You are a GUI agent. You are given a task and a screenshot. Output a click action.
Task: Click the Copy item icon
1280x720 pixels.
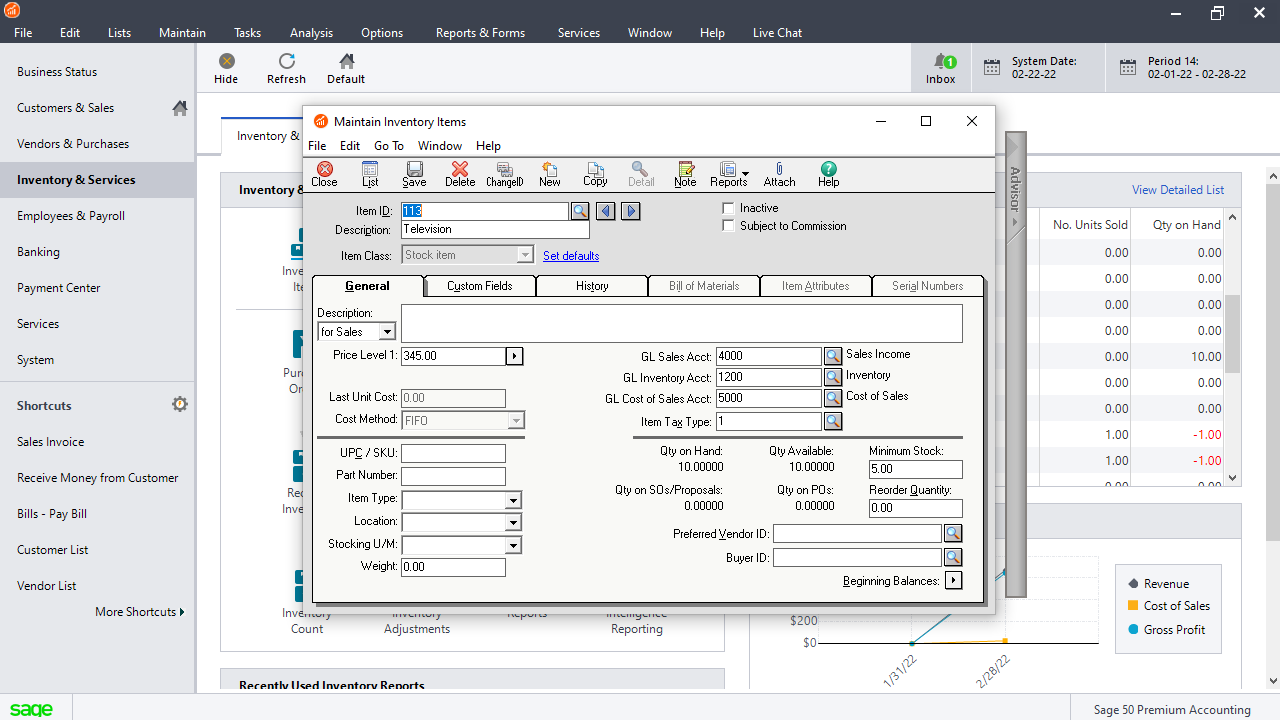point(595,174)
